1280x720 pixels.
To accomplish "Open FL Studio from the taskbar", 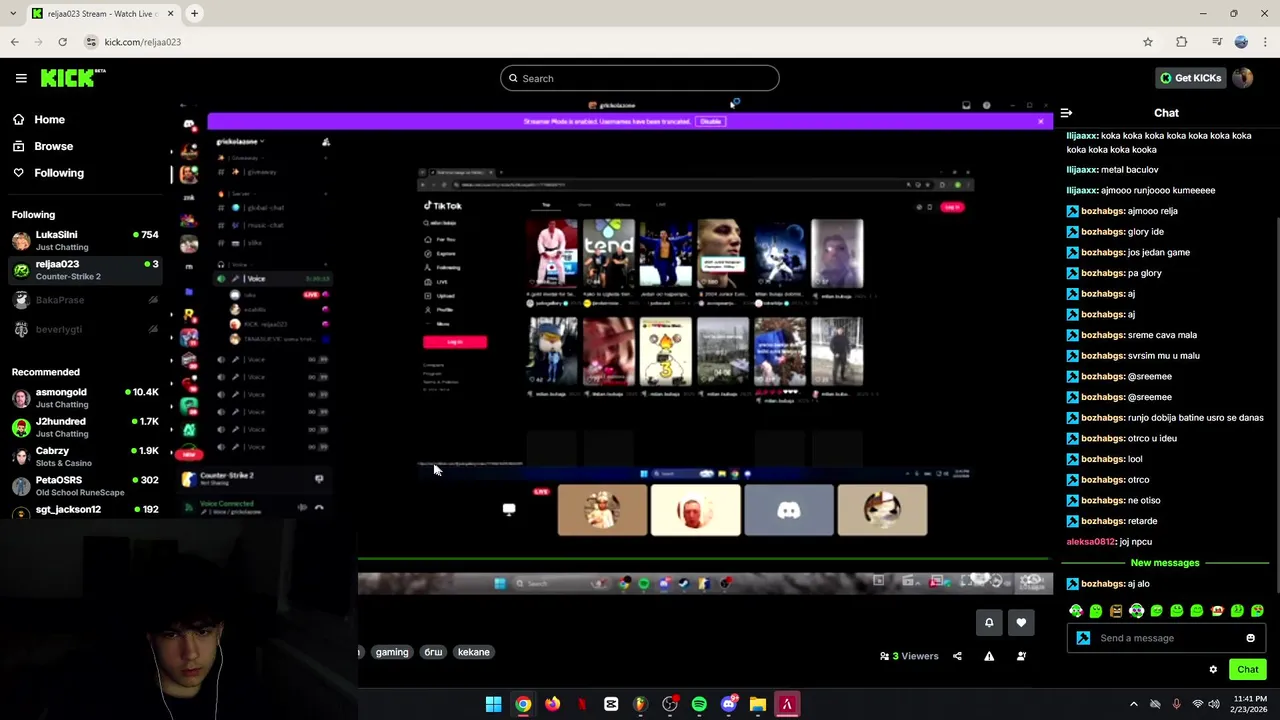I will (640, 704).
